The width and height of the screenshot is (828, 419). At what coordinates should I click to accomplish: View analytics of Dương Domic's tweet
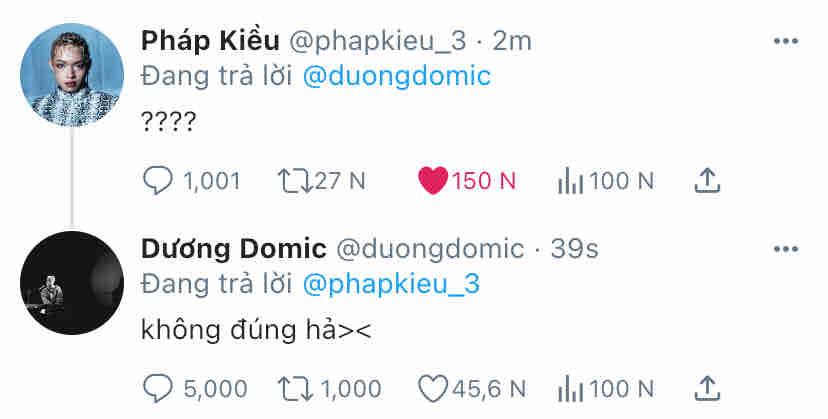coord(570,388)
